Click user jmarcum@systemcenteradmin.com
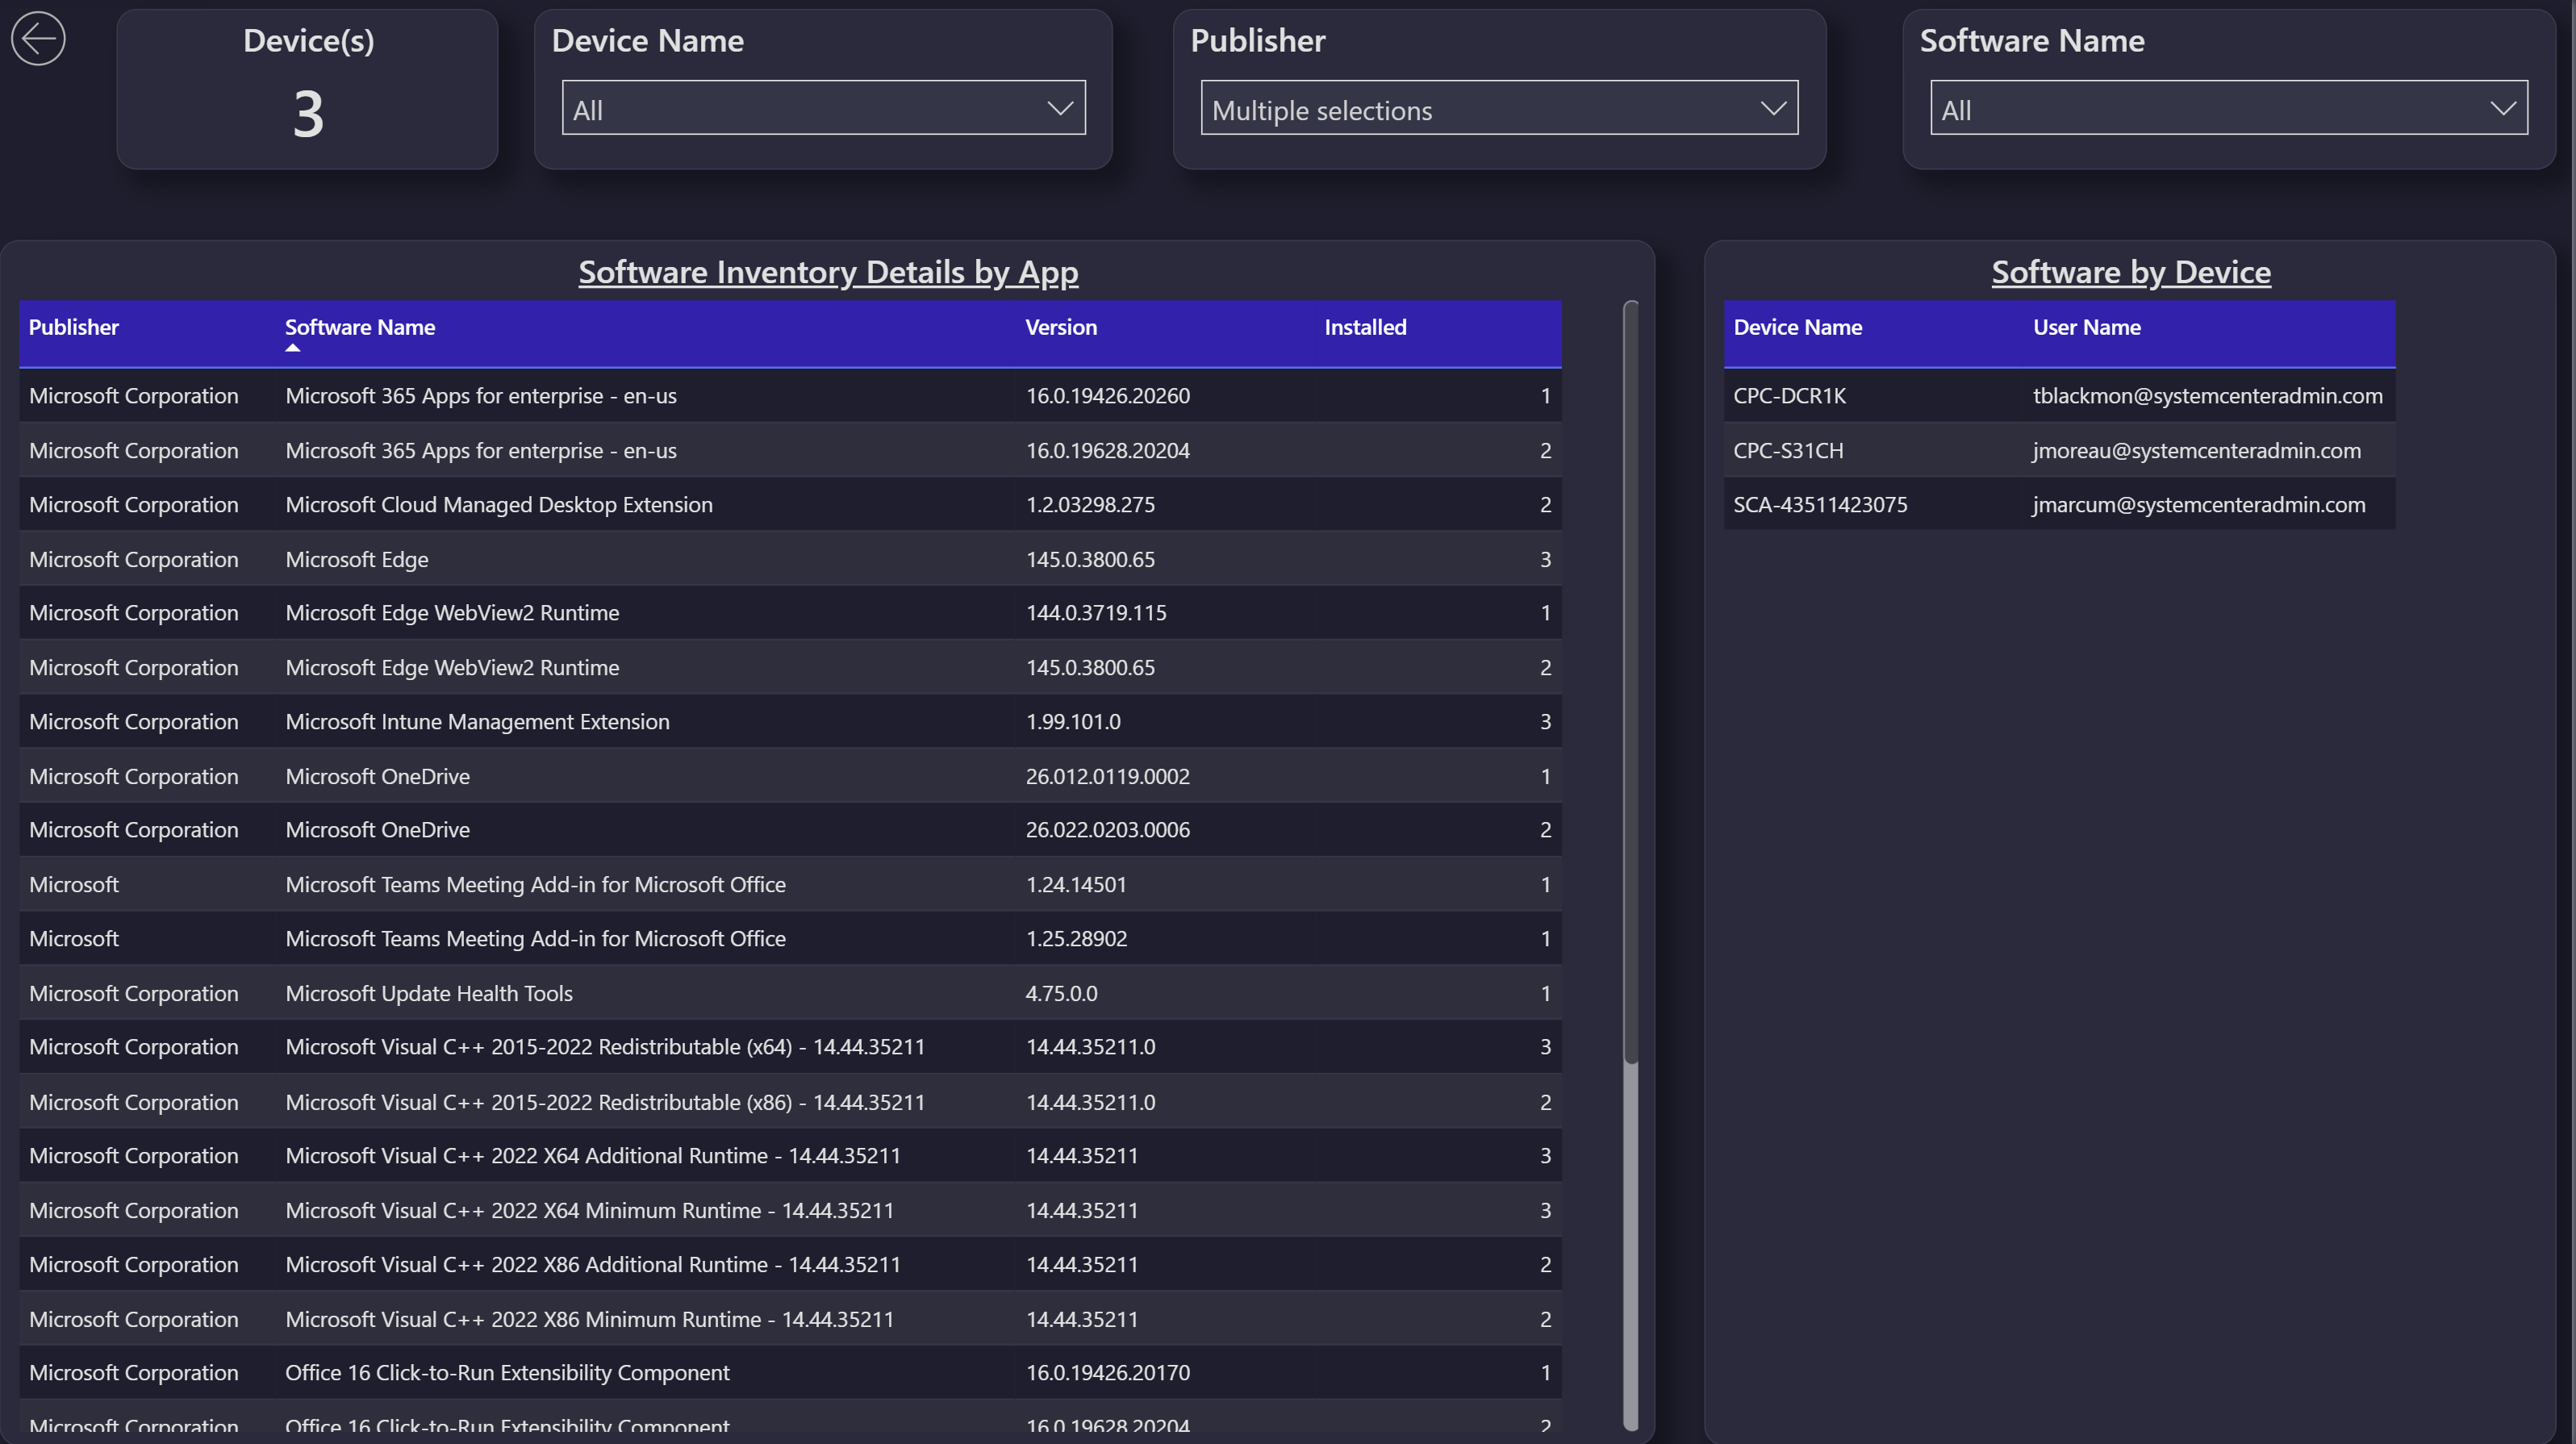 pyautogui.click(x=2198, y=504)
